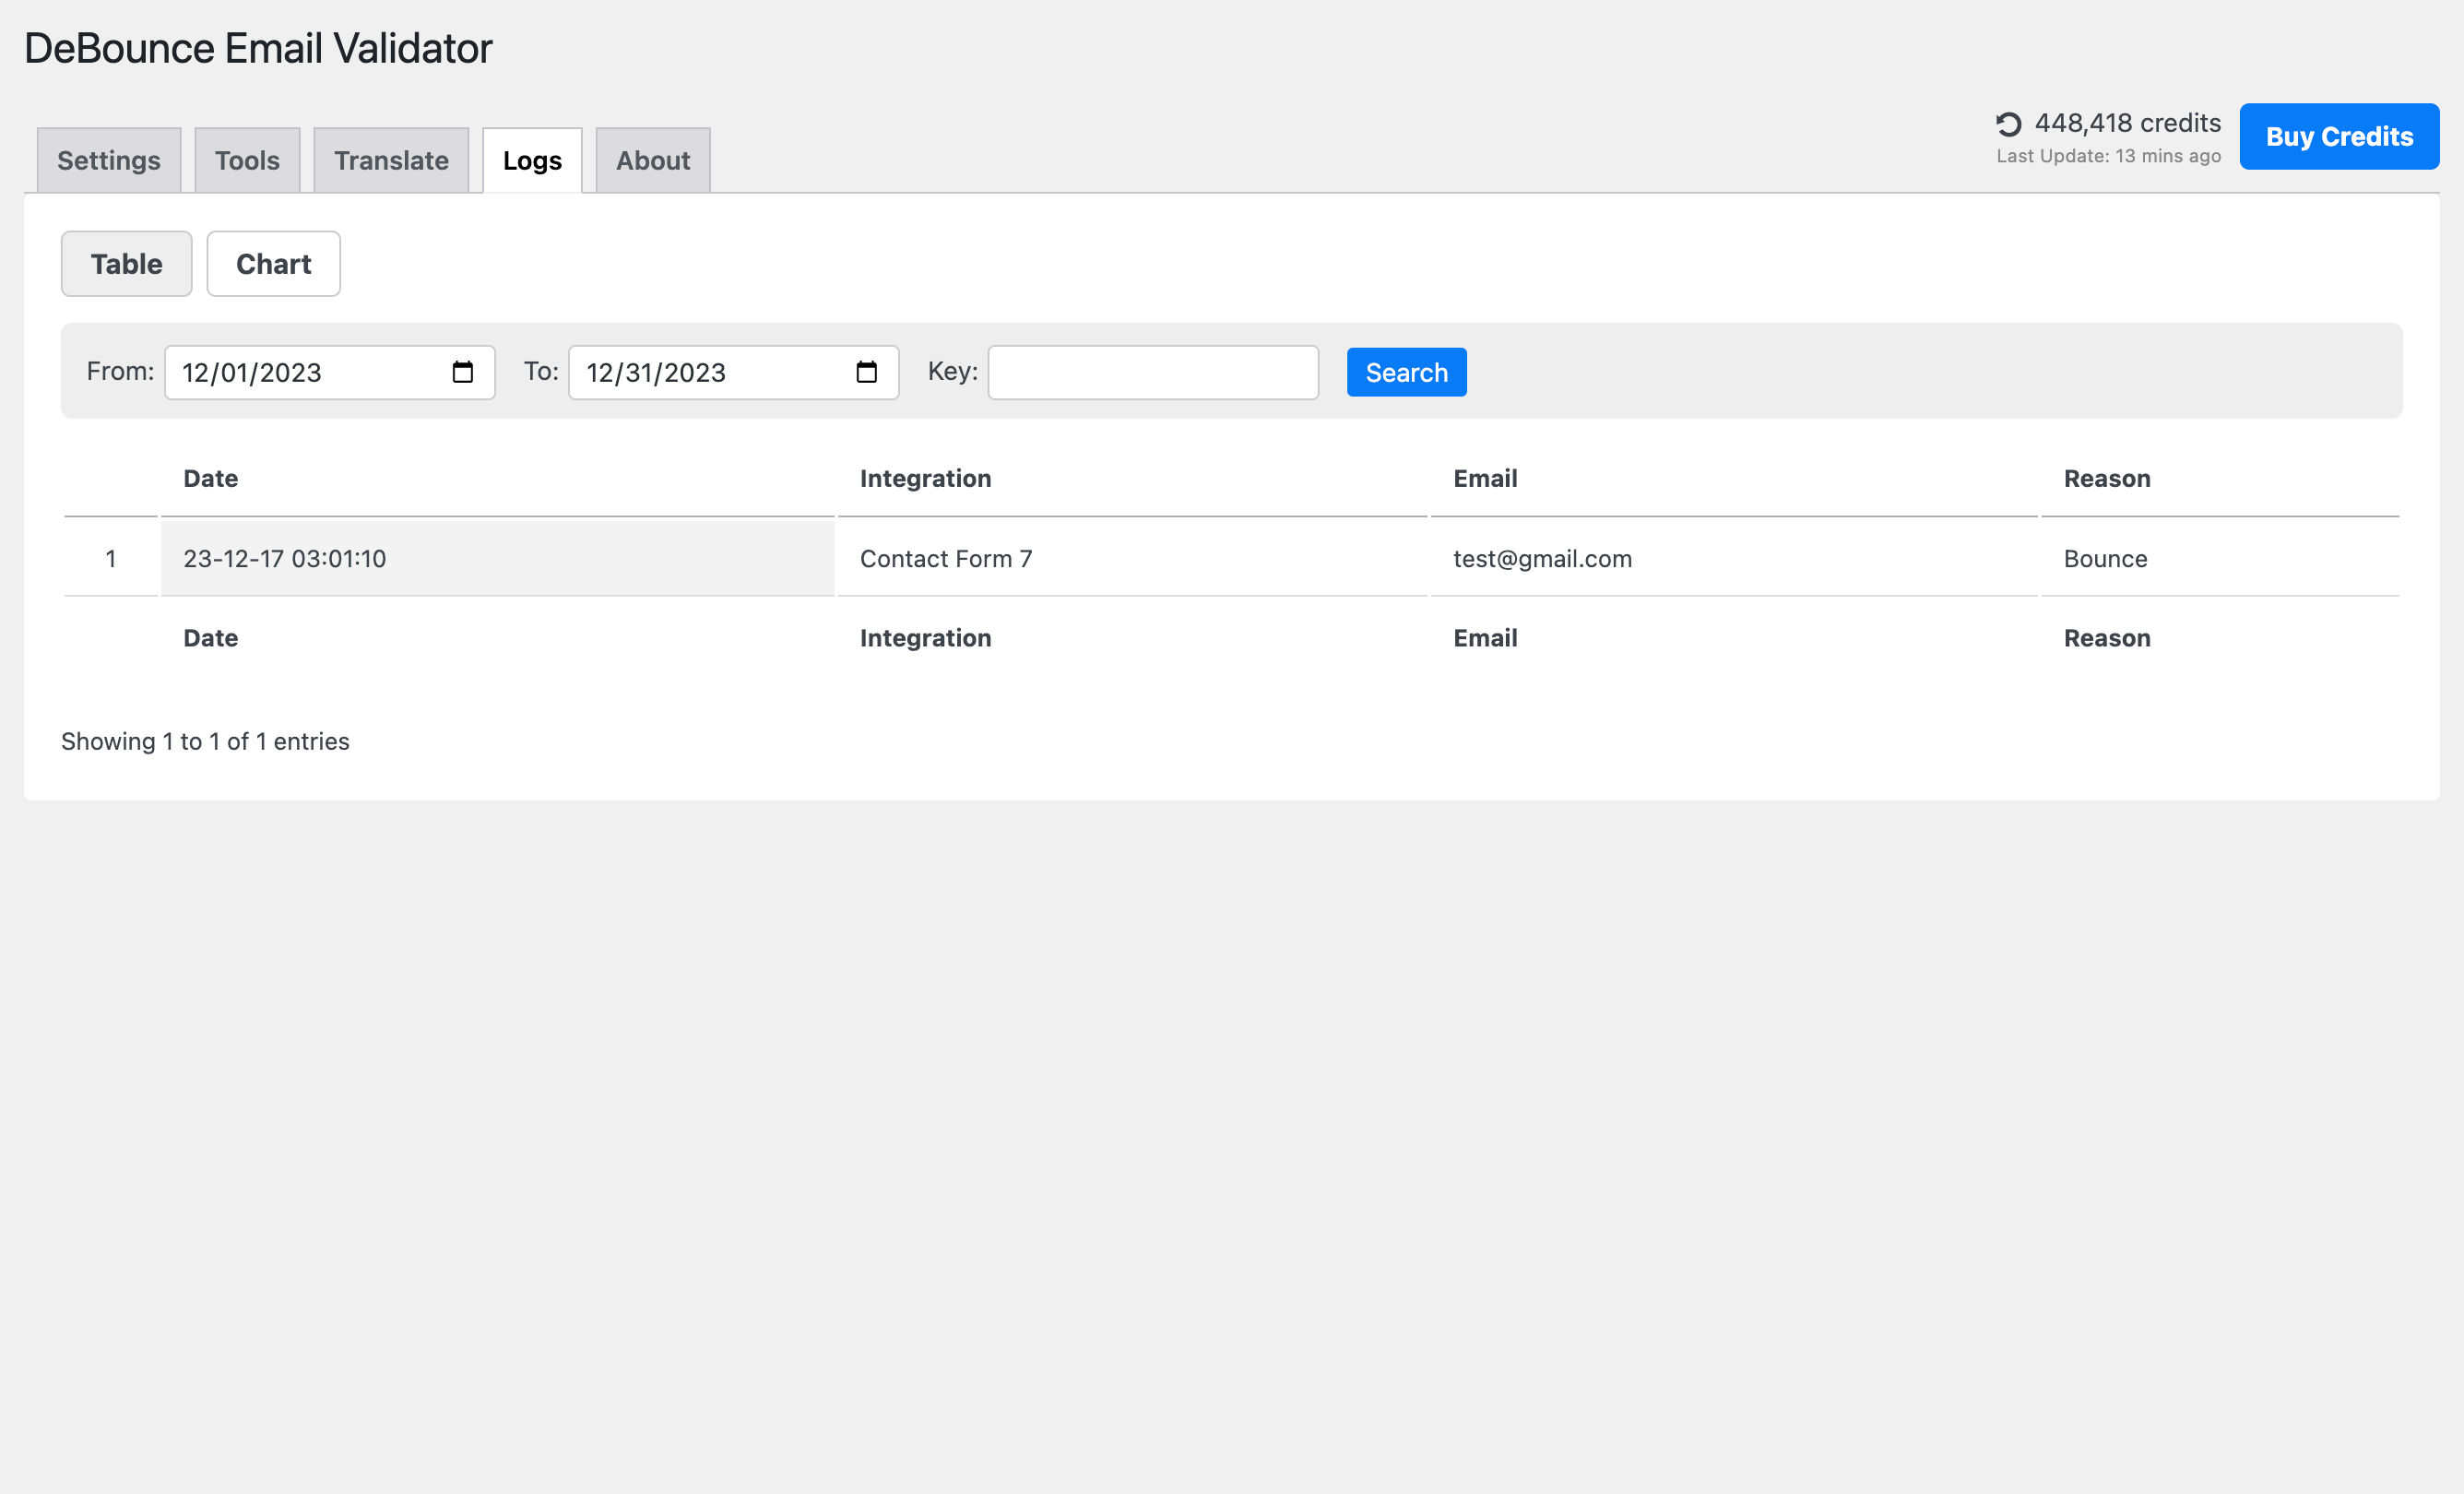Click the test@gmail.com email cell
This screenshot has height=1494, width=2464.
click(1734, 558)
